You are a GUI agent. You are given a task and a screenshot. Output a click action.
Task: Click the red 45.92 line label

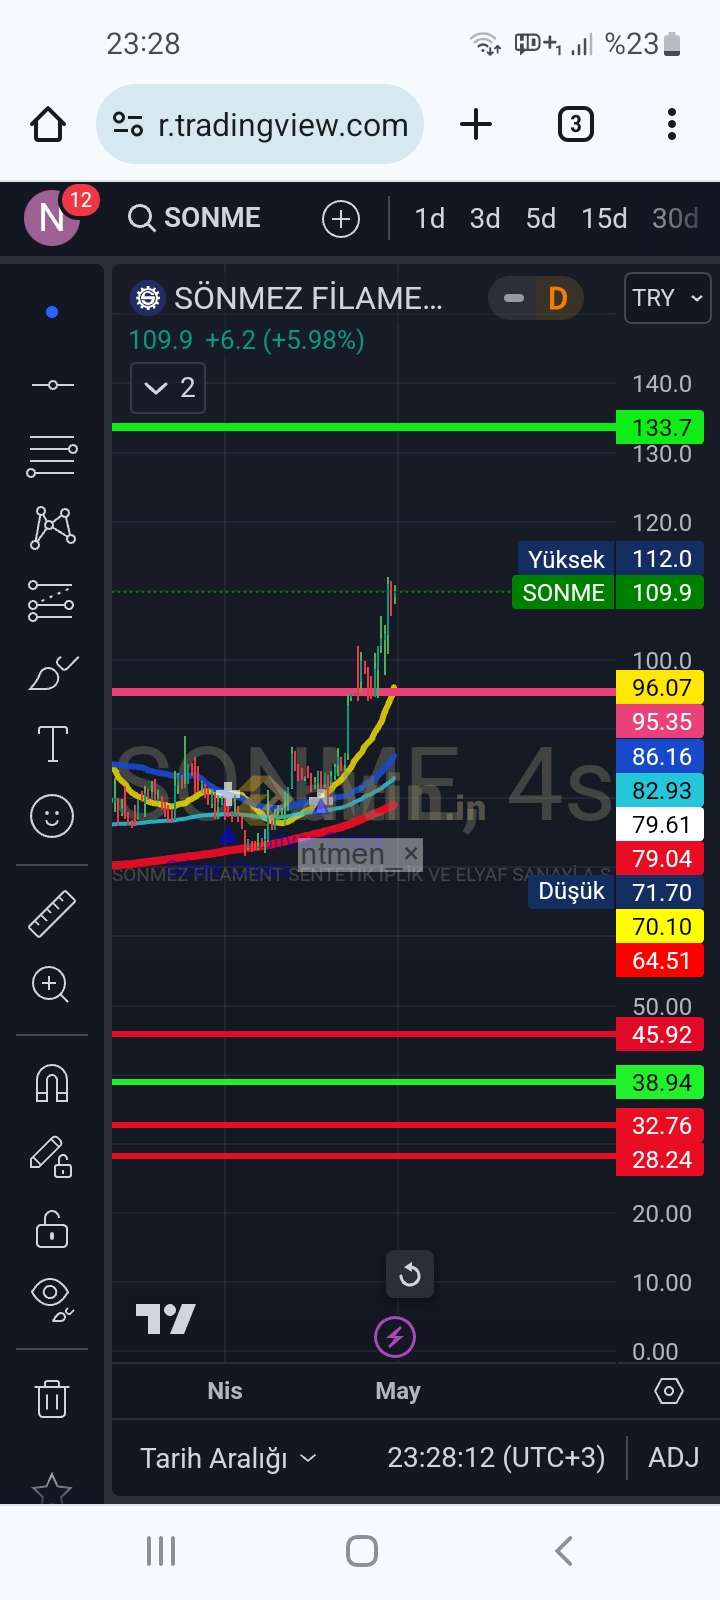(x=661, y=1034)
